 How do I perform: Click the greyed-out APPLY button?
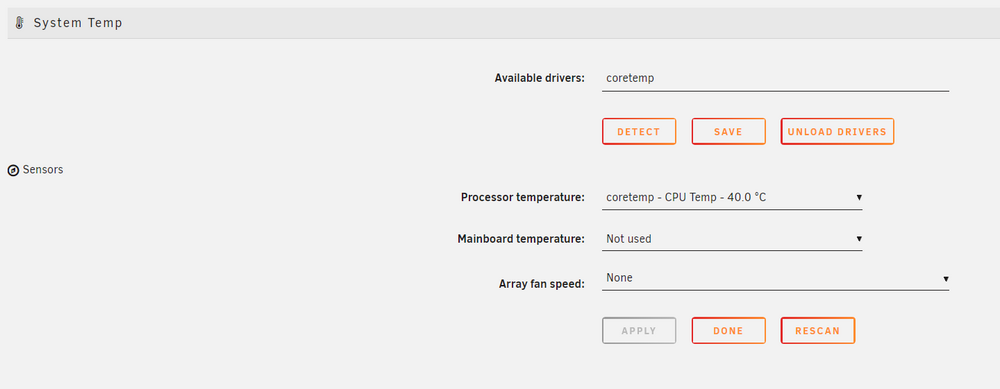639,330
